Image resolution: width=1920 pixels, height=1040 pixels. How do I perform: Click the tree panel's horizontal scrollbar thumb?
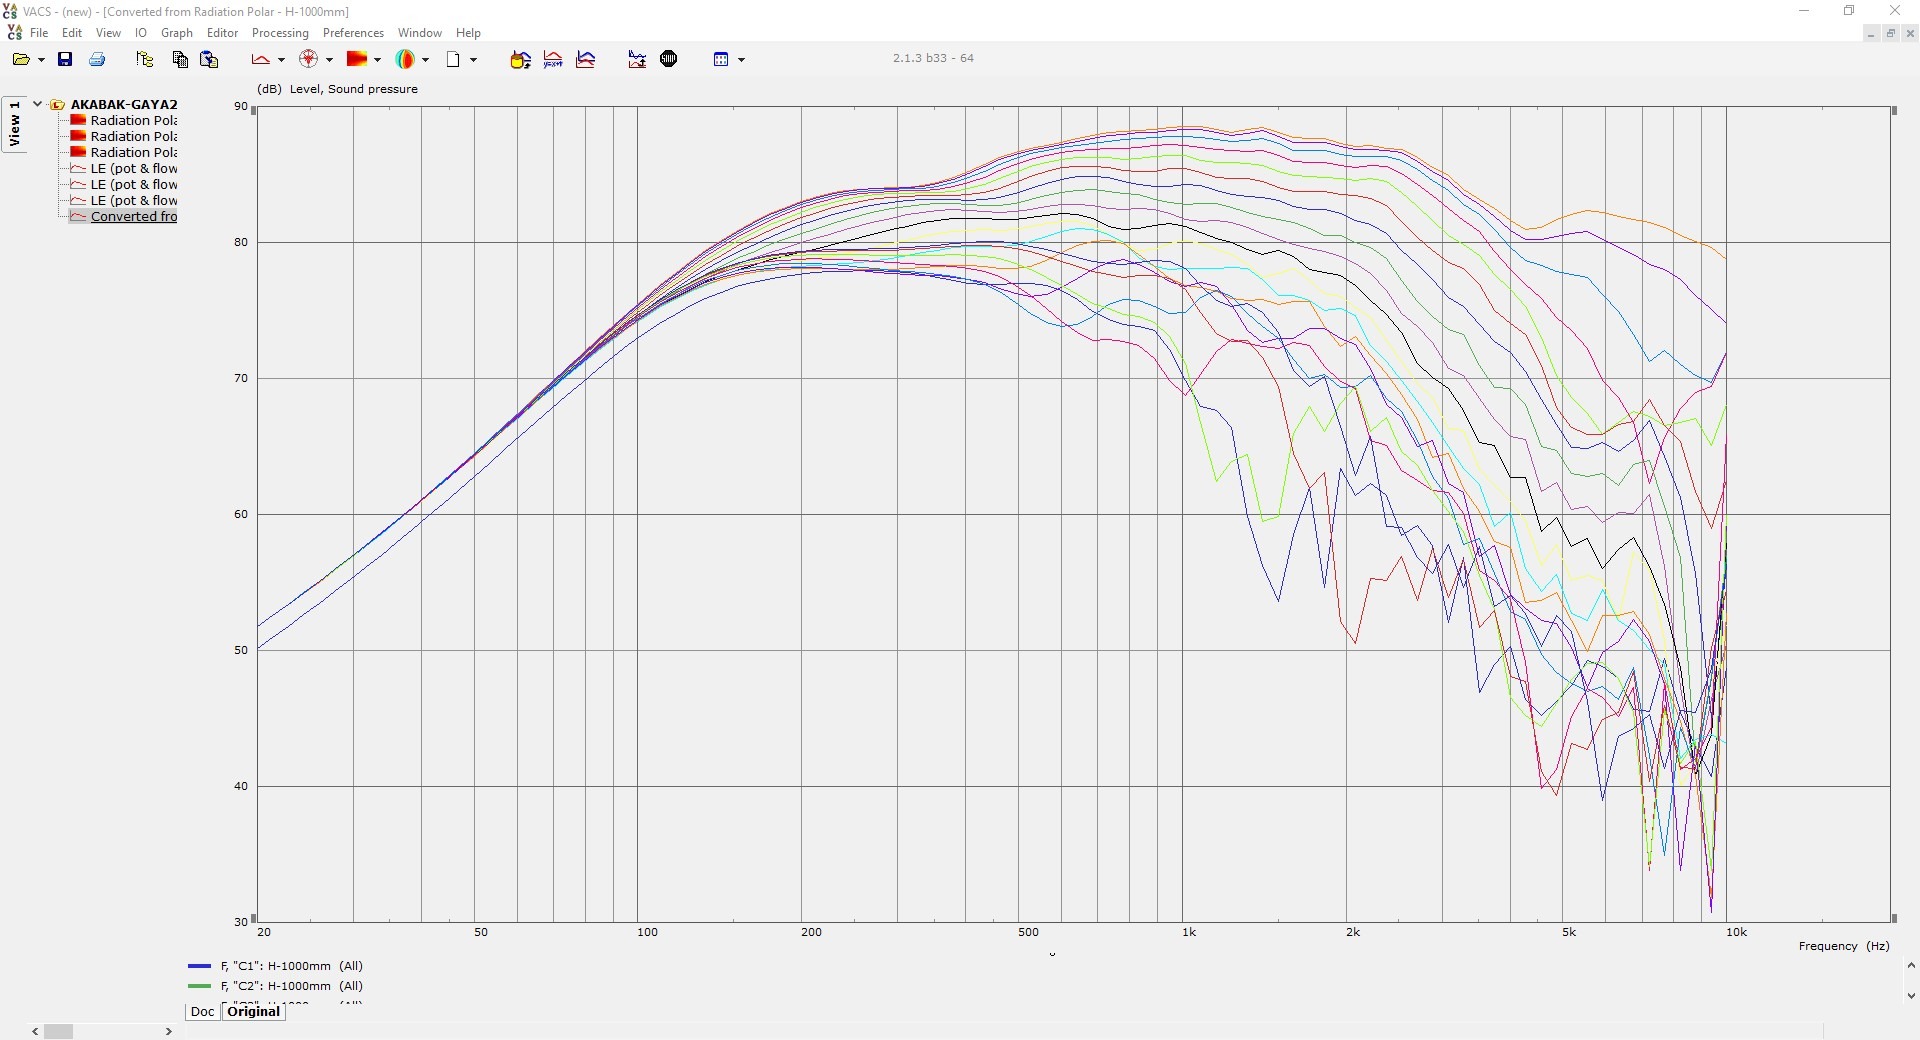[59, 1031]
